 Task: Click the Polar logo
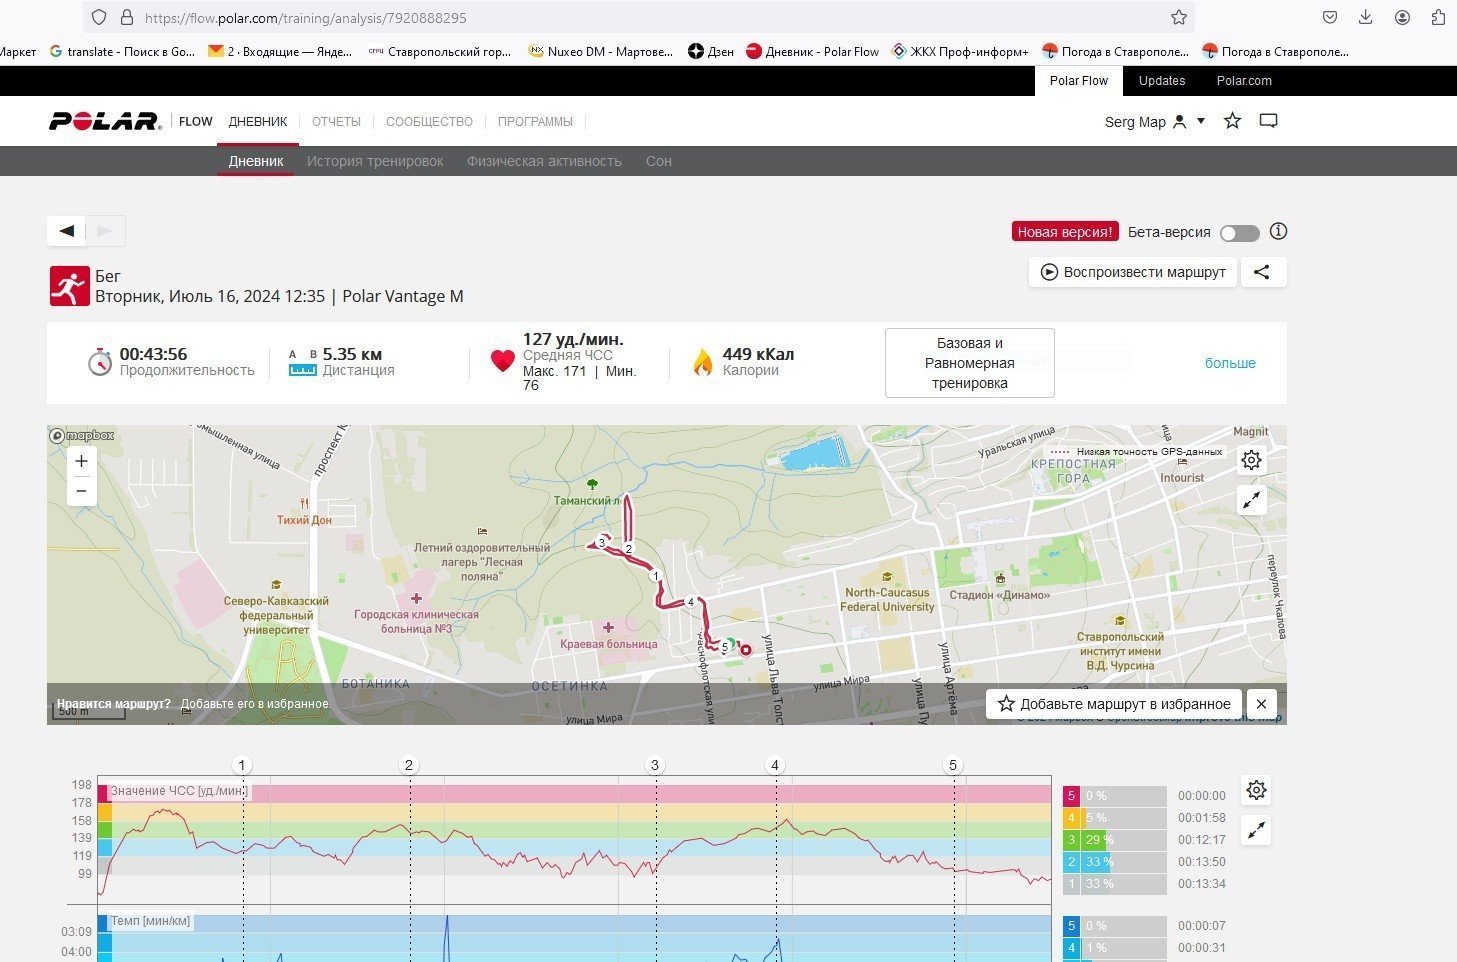tap(105, 121)
